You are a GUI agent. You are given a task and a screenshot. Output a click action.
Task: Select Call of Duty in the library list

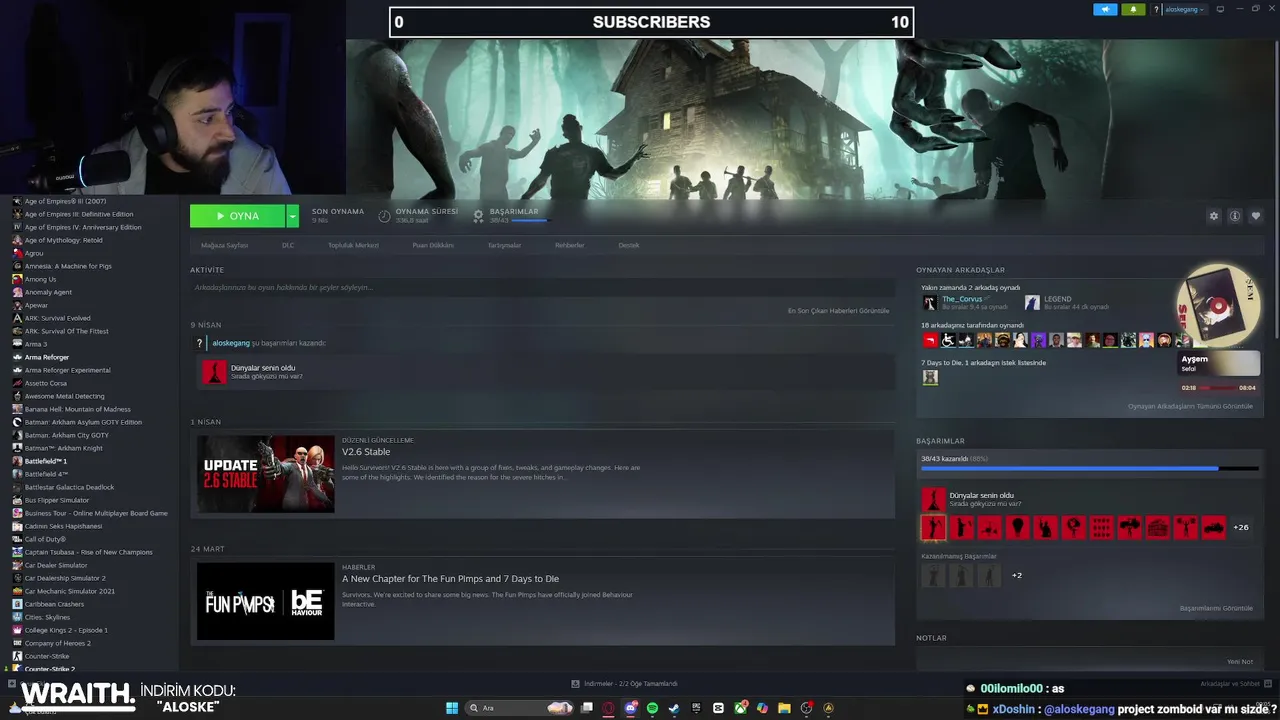click(45, 539)
